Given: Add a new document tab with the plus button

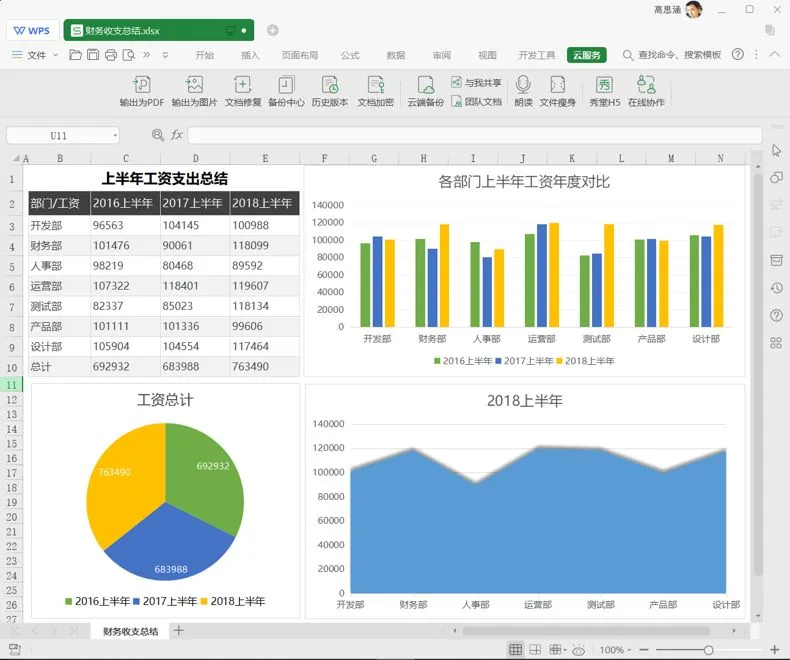Looking at the screenshot, I should pos(273,30).
